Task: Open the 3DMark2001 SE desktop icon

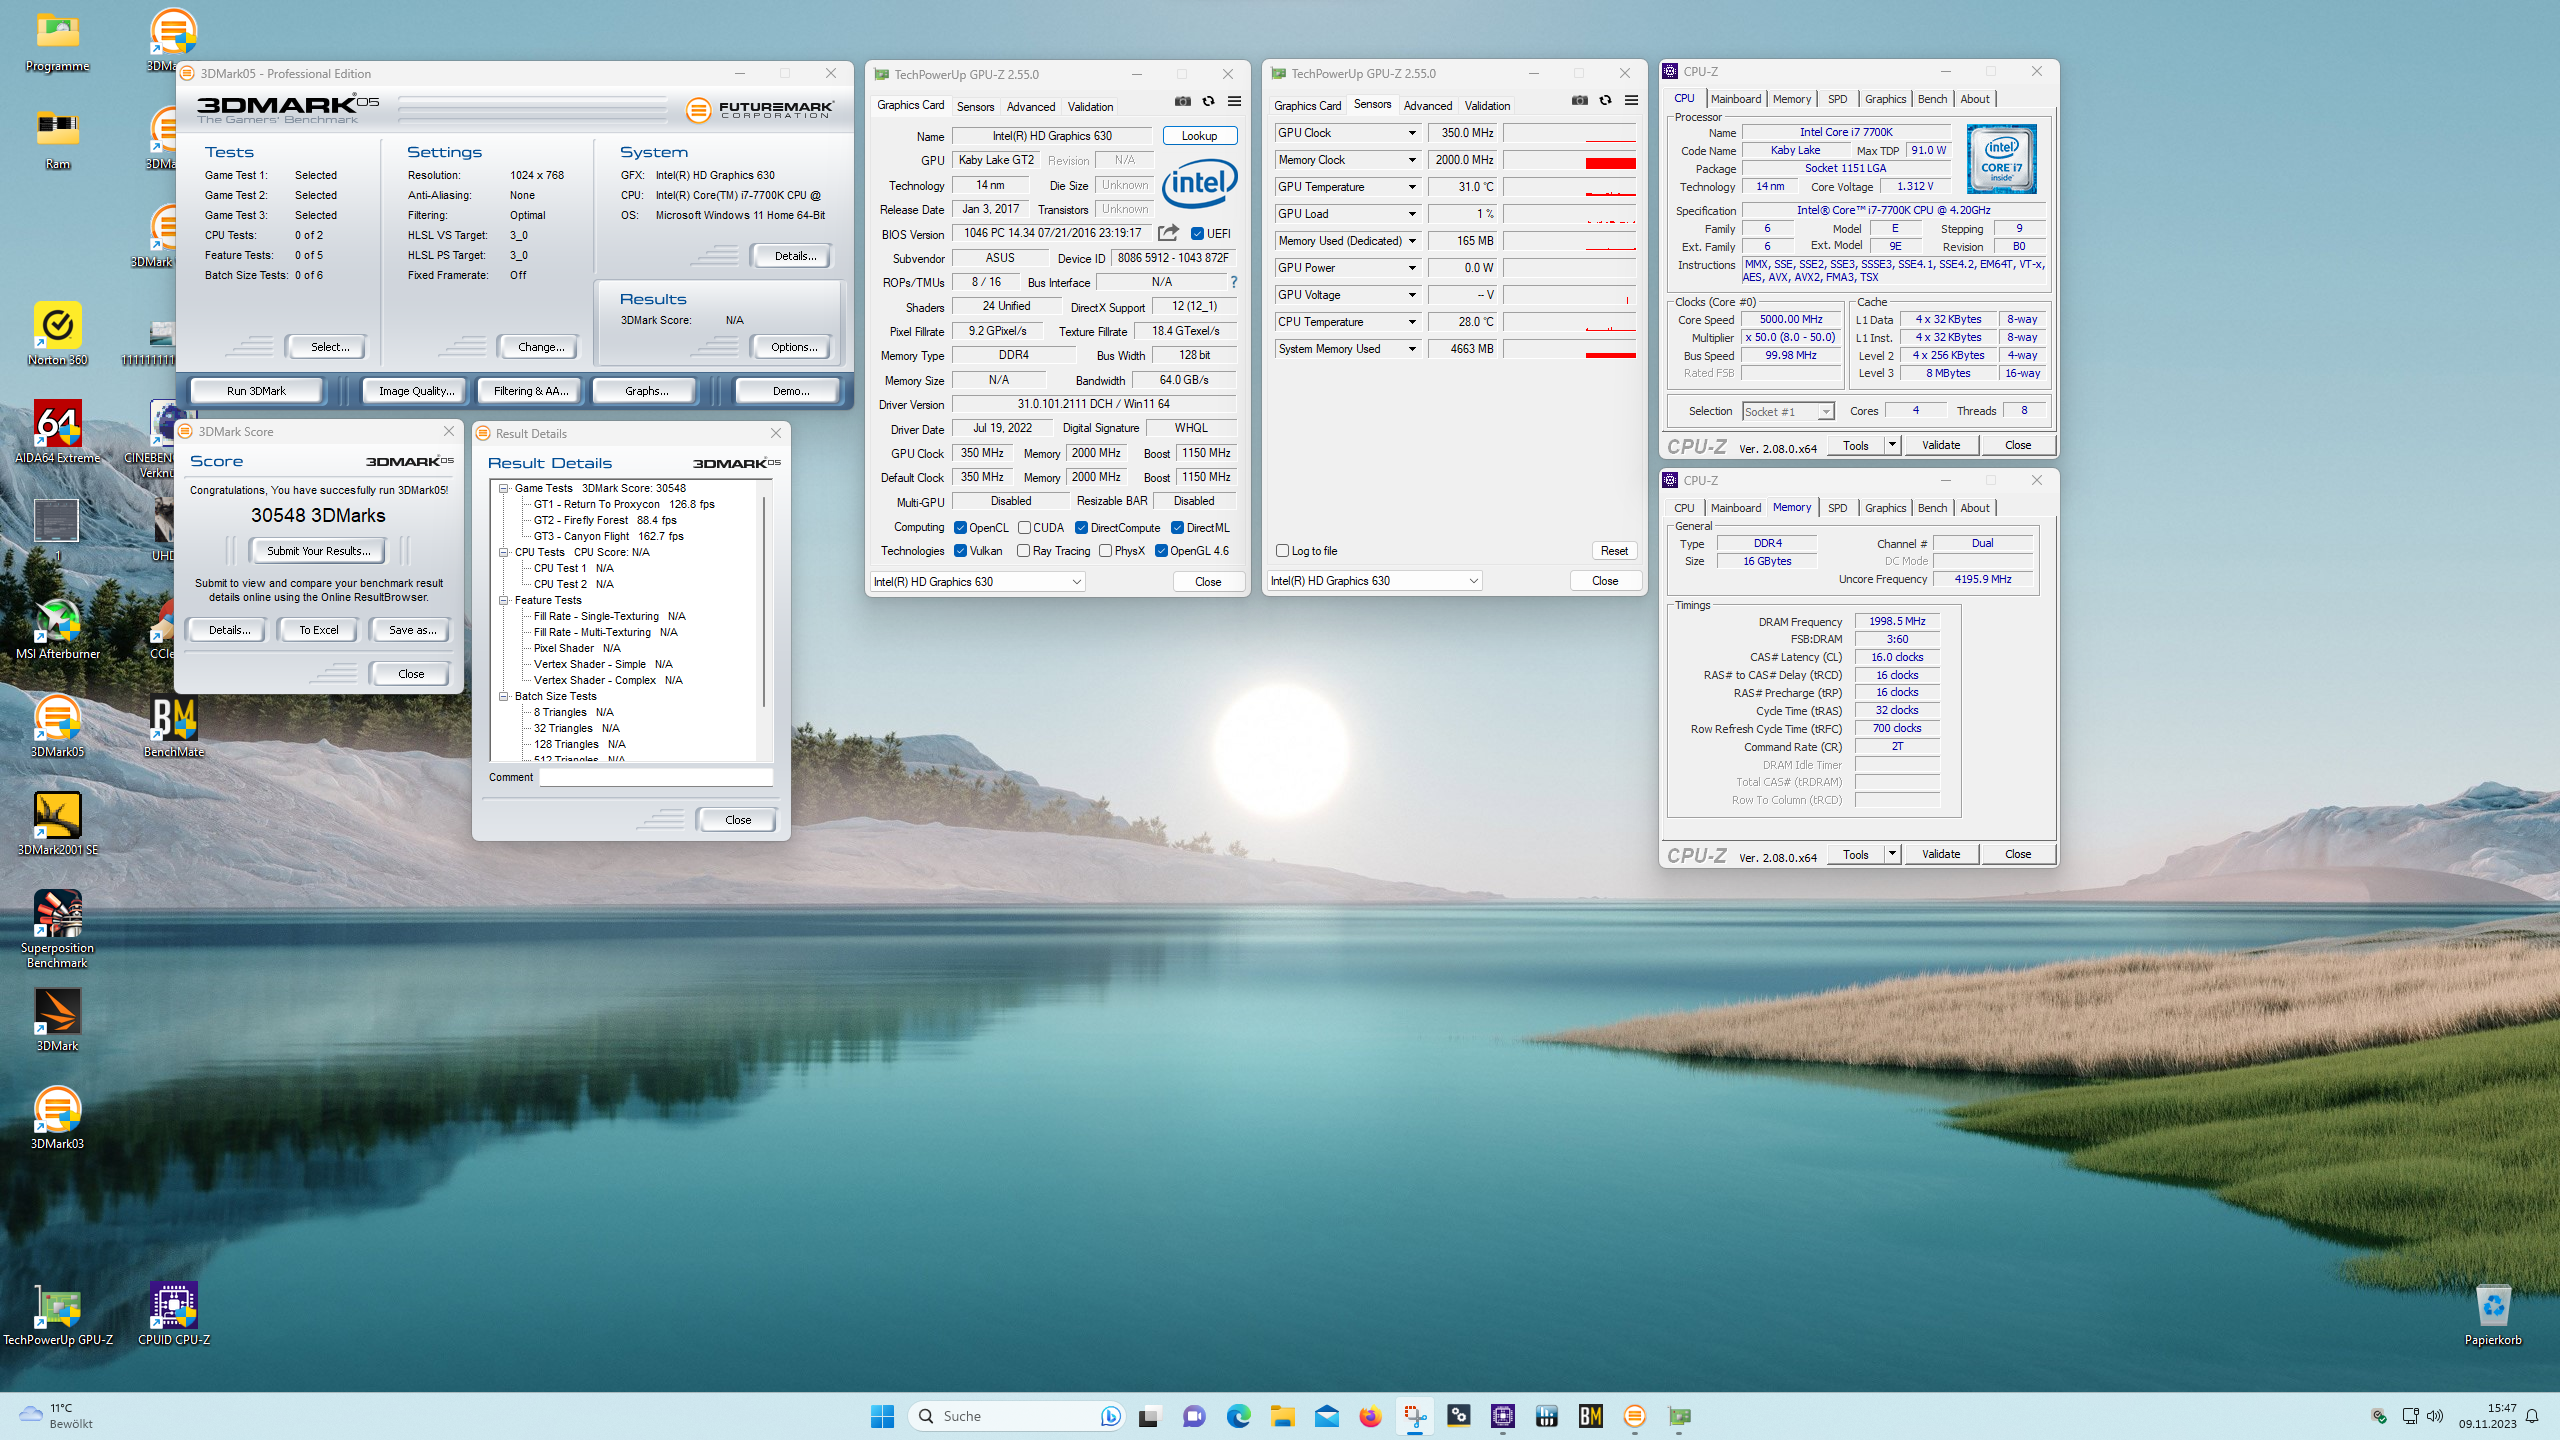Action: (x=57, y=825)
